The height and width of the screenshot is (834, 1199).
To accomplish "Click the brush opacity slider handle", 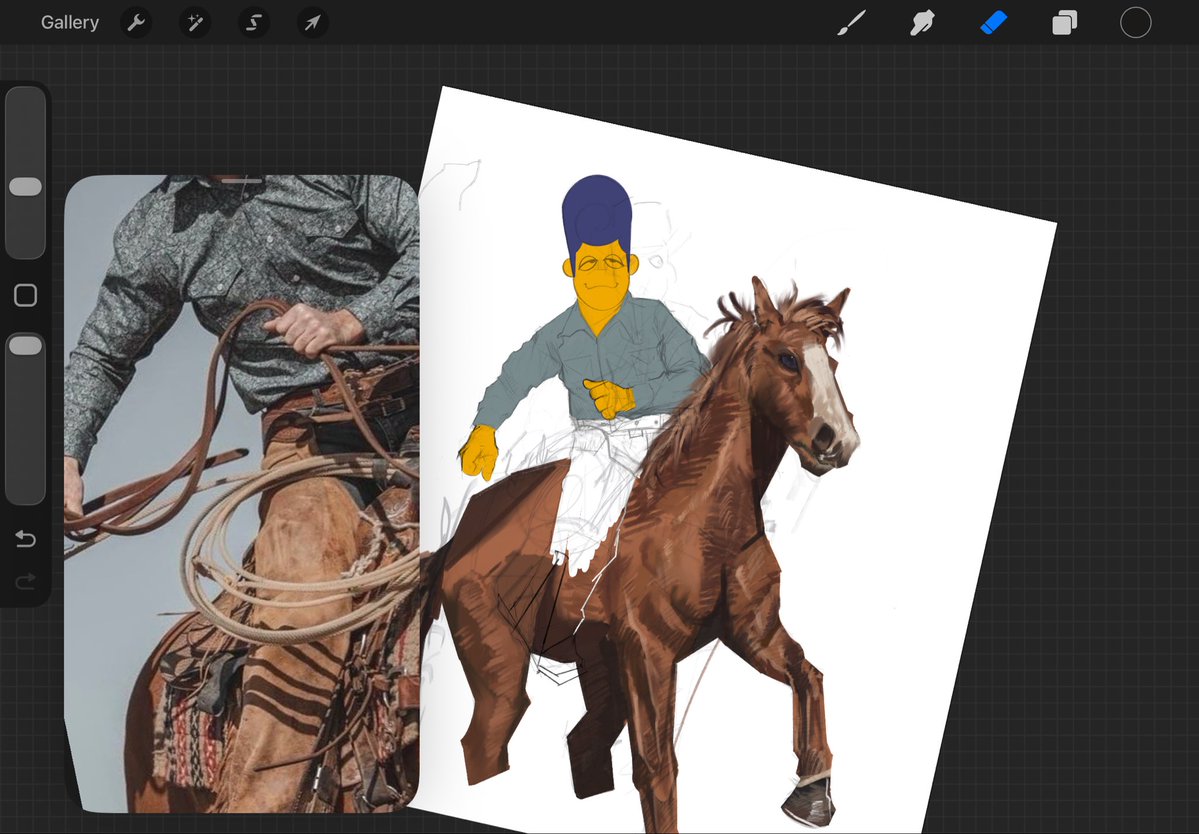I will click(25, 346).
